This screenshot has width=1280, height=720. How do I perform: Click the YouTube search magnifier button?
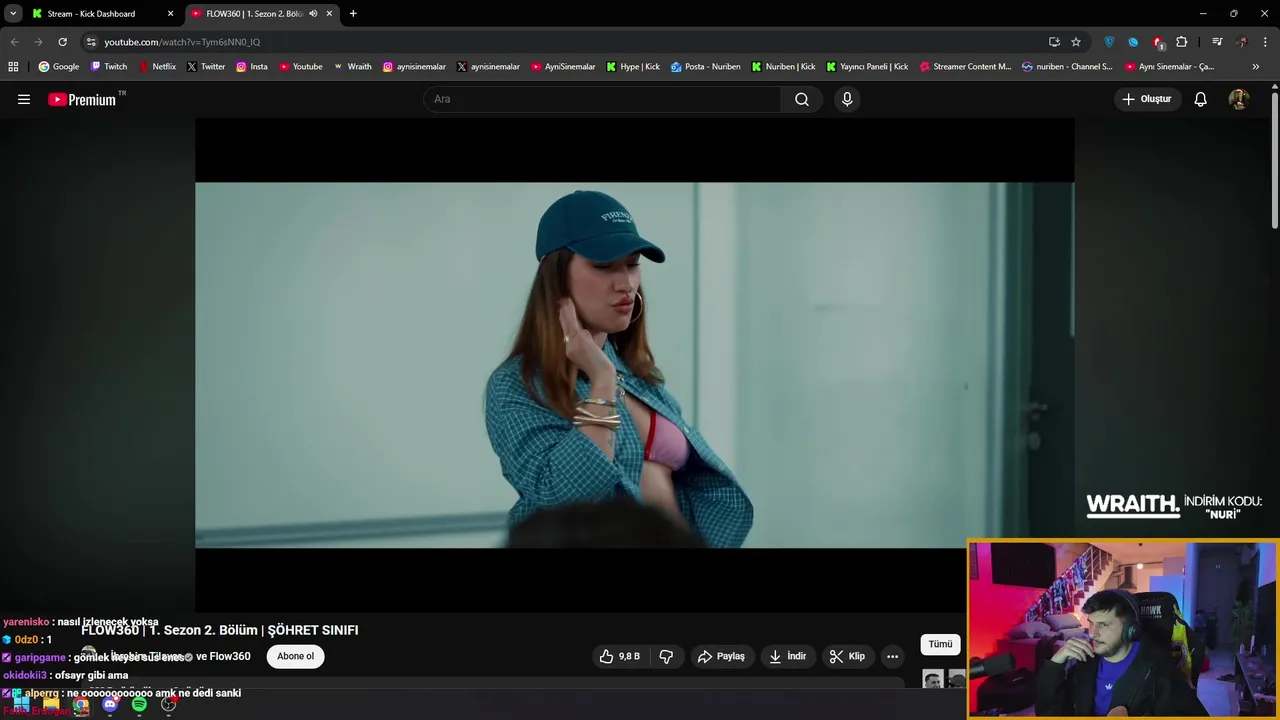point(802,99)
